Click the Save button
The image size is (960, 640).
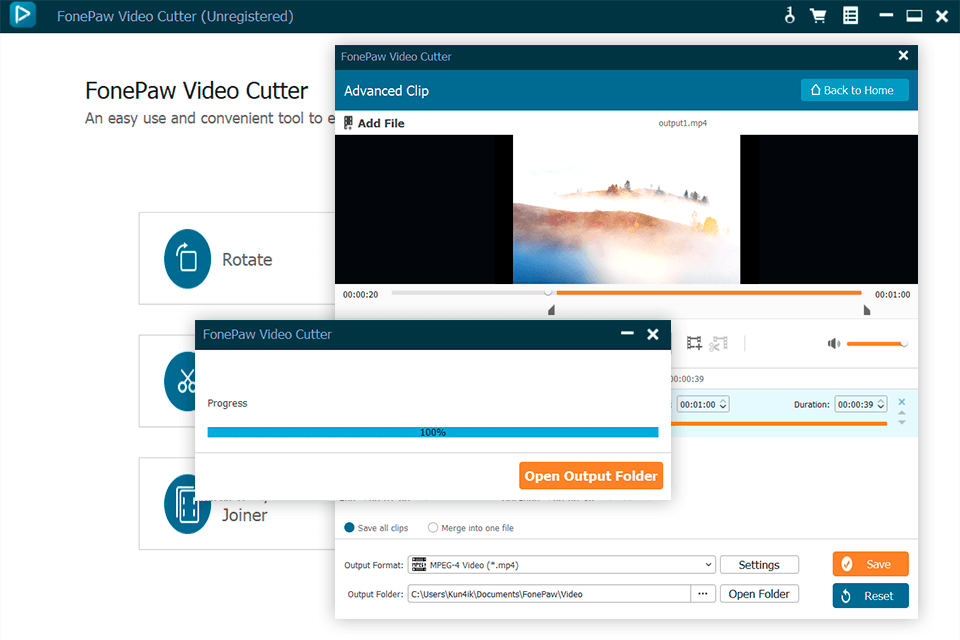pyautogui.click(x=870, y=563)
